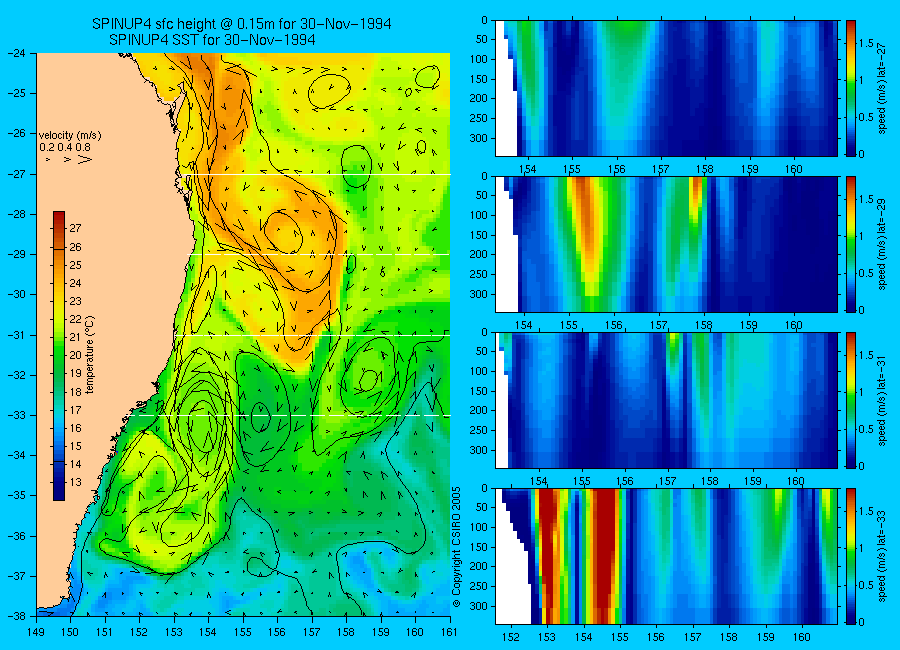Click the velocity scale values '0.2 0.4 0.8'
900x650 pixels.
65,148
